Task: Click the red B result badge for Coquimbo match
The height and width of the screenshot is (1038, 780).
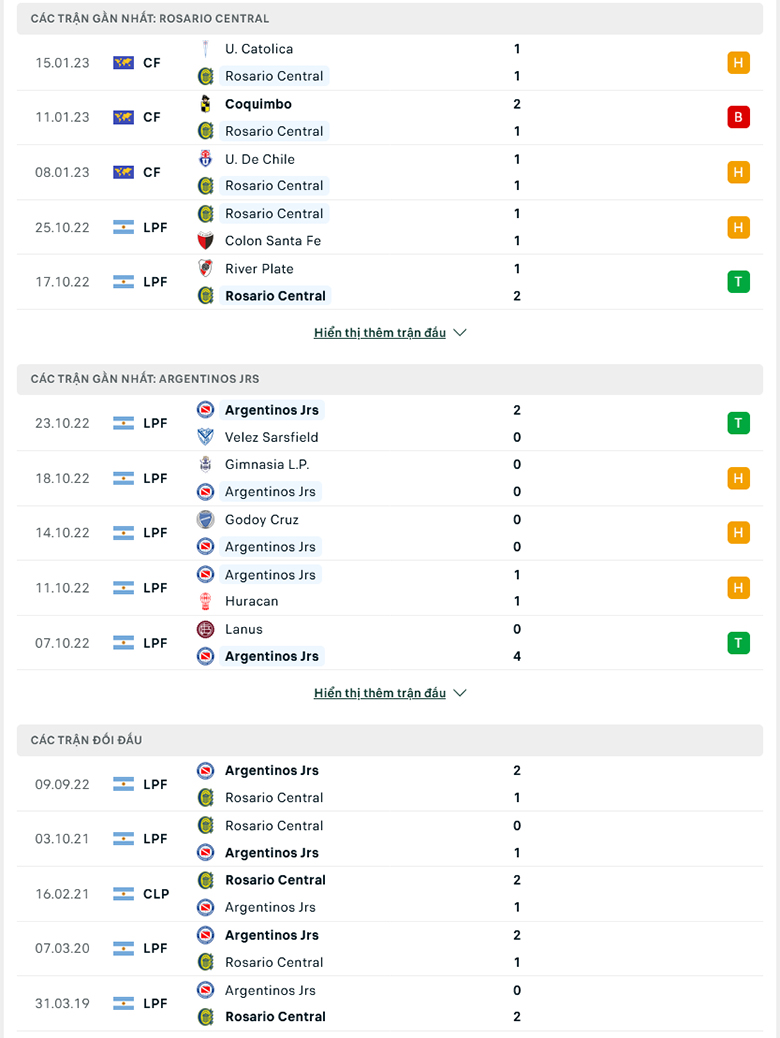Action: click(738, 117)
